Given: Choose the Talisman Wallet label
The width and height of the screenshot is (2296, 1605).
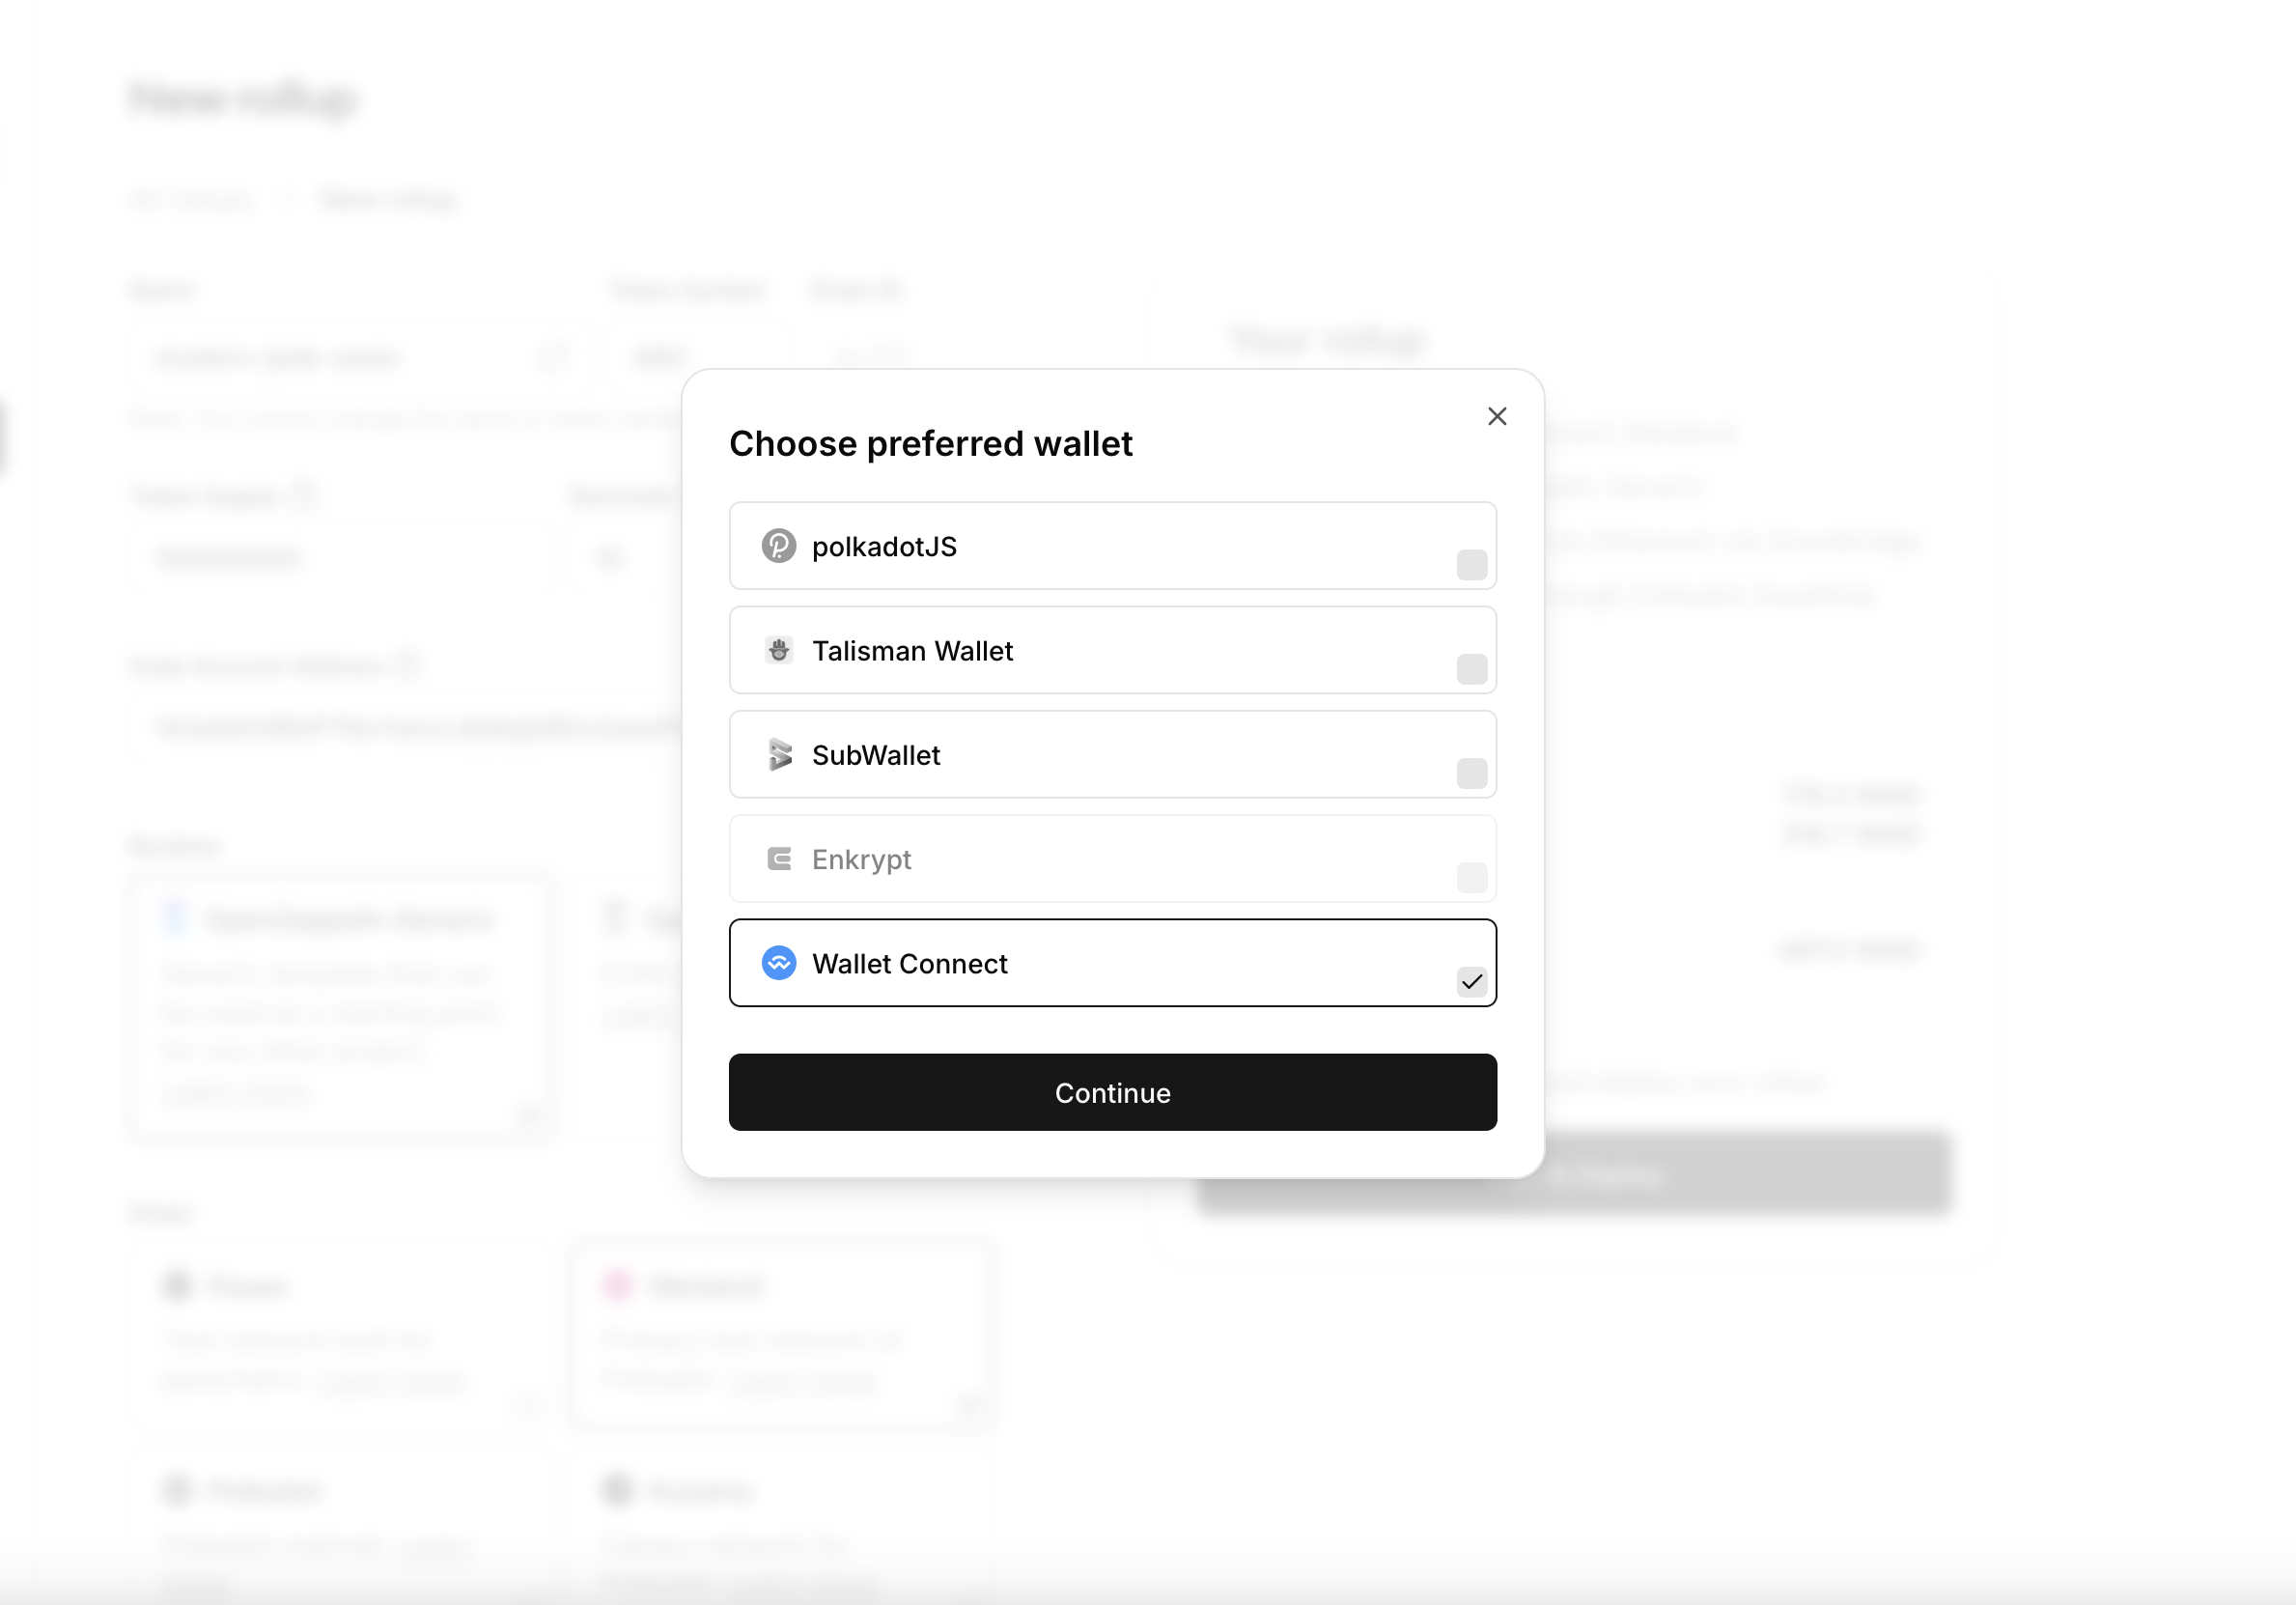Looking at the screenshot, I should click(x=912, y=651).
